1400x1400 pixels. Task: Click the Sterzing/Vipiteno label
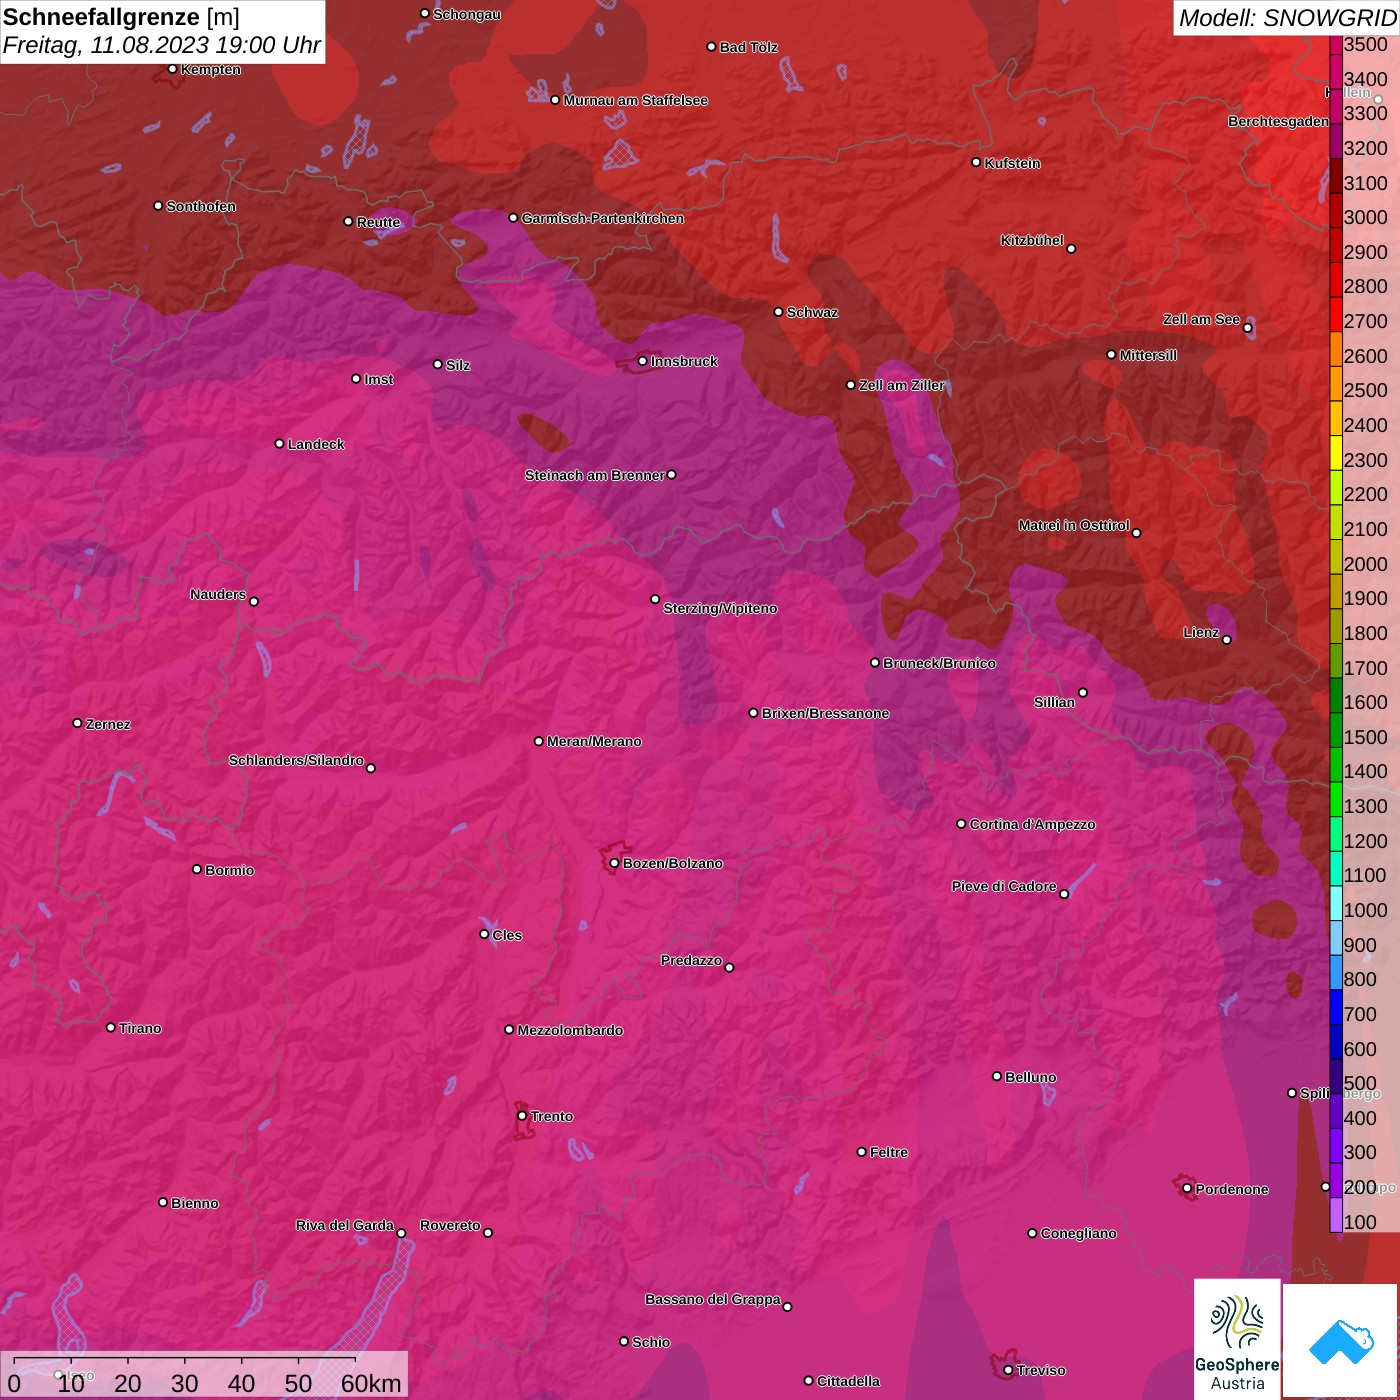click(720, 608)
